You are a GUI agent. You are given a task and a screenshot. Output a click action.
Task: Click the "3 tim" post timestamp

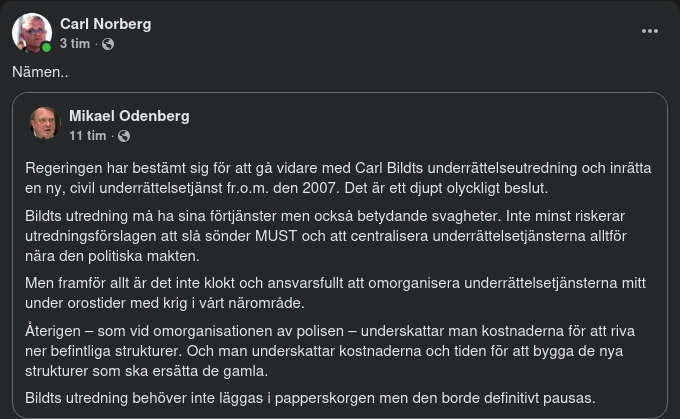tap(75, 44)
